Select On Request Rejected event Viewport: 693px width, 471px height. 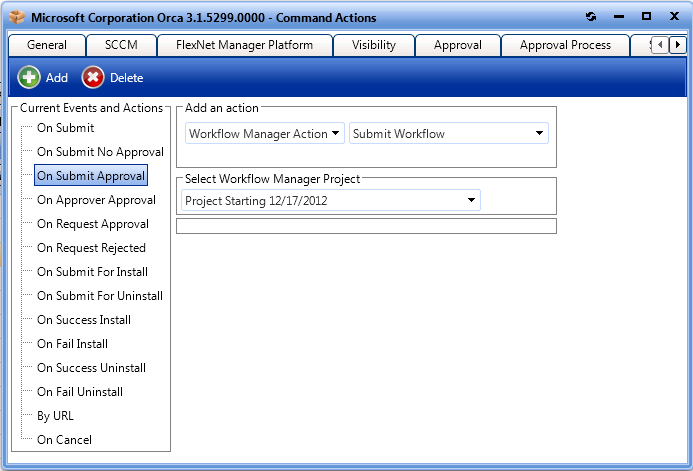(x=91, y=248)
